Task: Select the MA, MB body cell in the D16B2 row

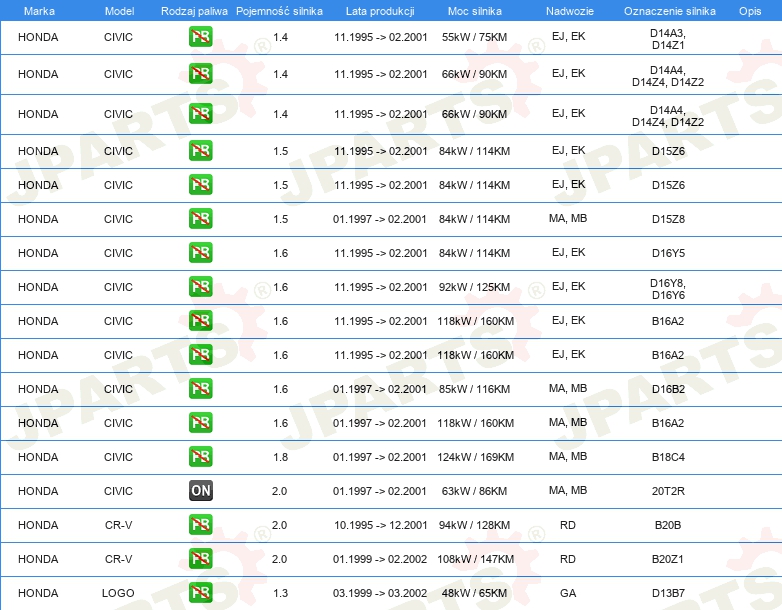Action: click(568, 389)
